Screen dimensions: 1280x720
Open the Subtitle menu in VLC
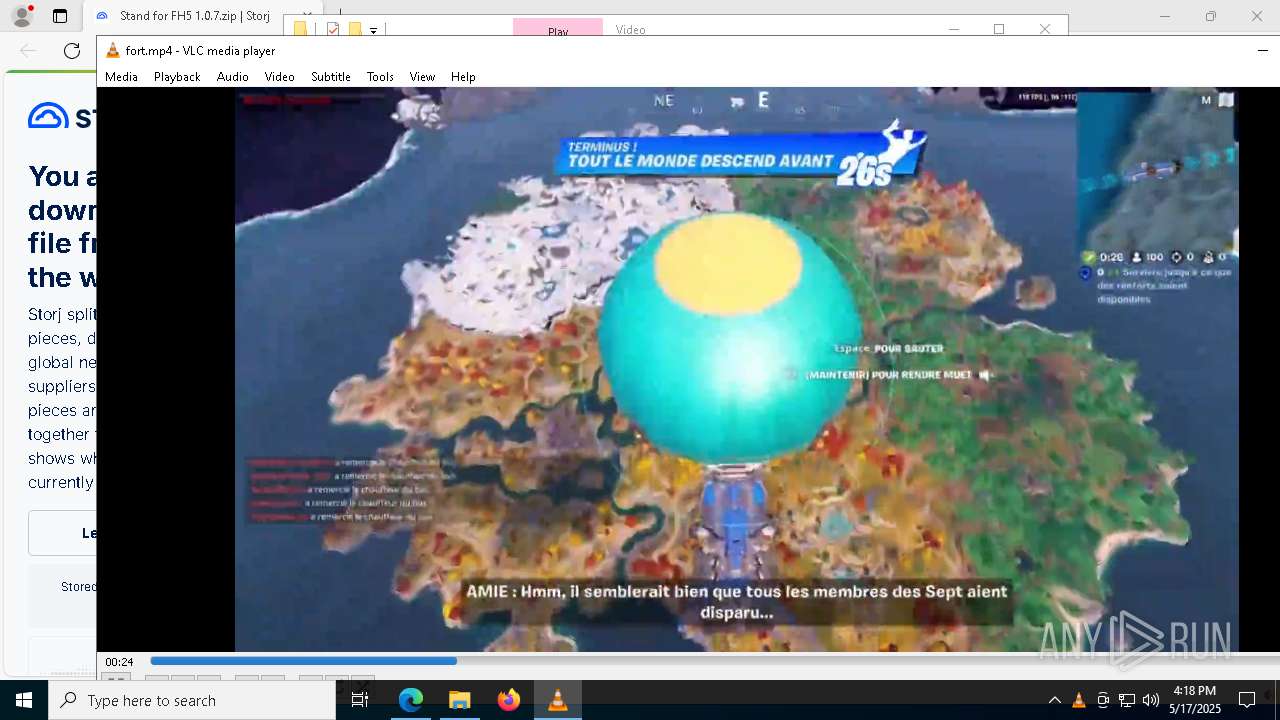pyautogui.click(x=330, y=77)
